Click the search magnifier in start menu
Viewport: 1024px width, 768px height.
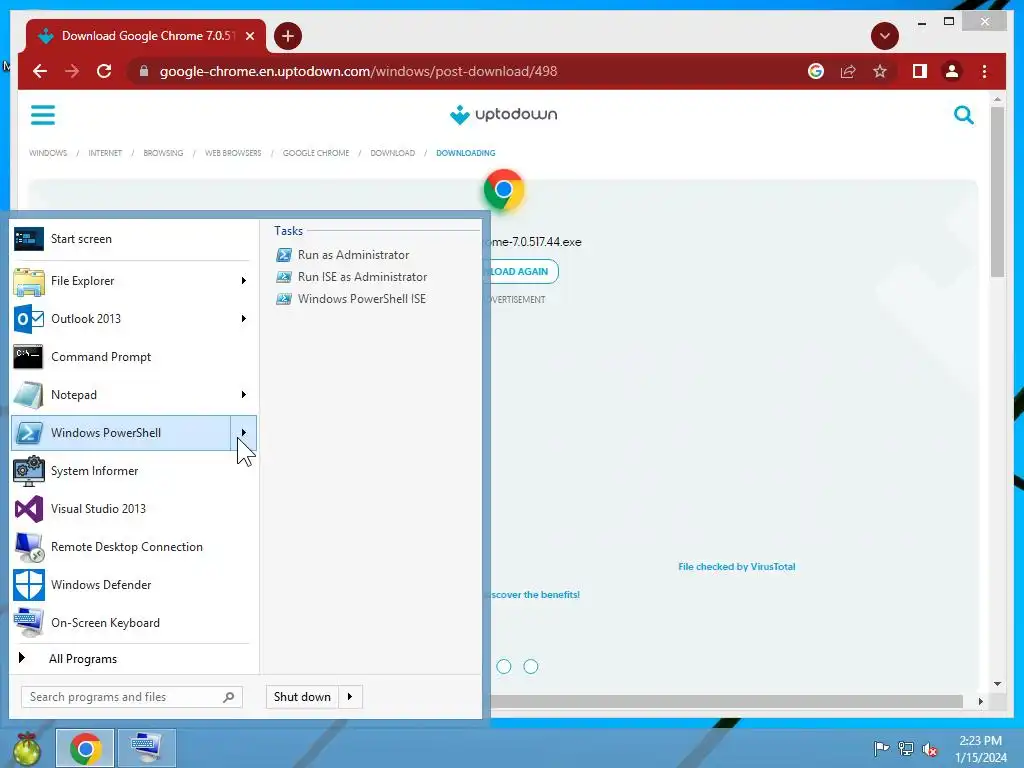229,697
